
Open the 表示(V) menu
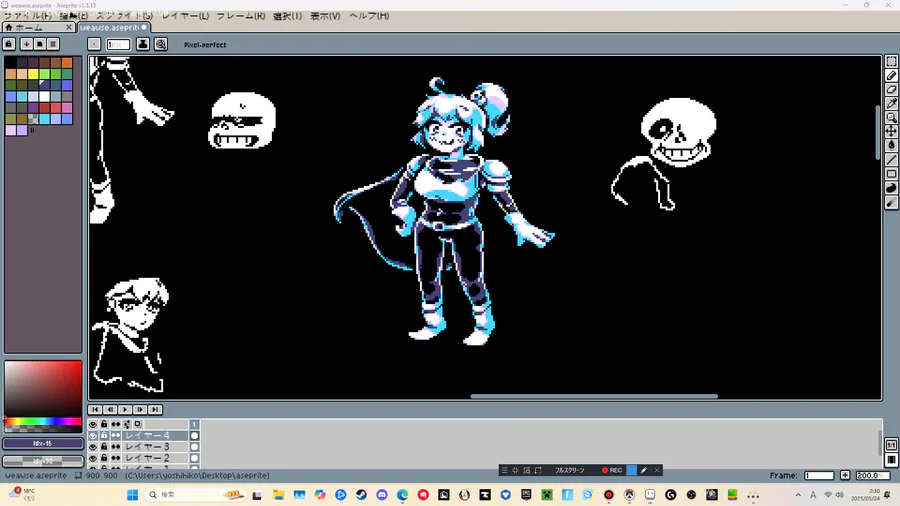coord(325,16)
